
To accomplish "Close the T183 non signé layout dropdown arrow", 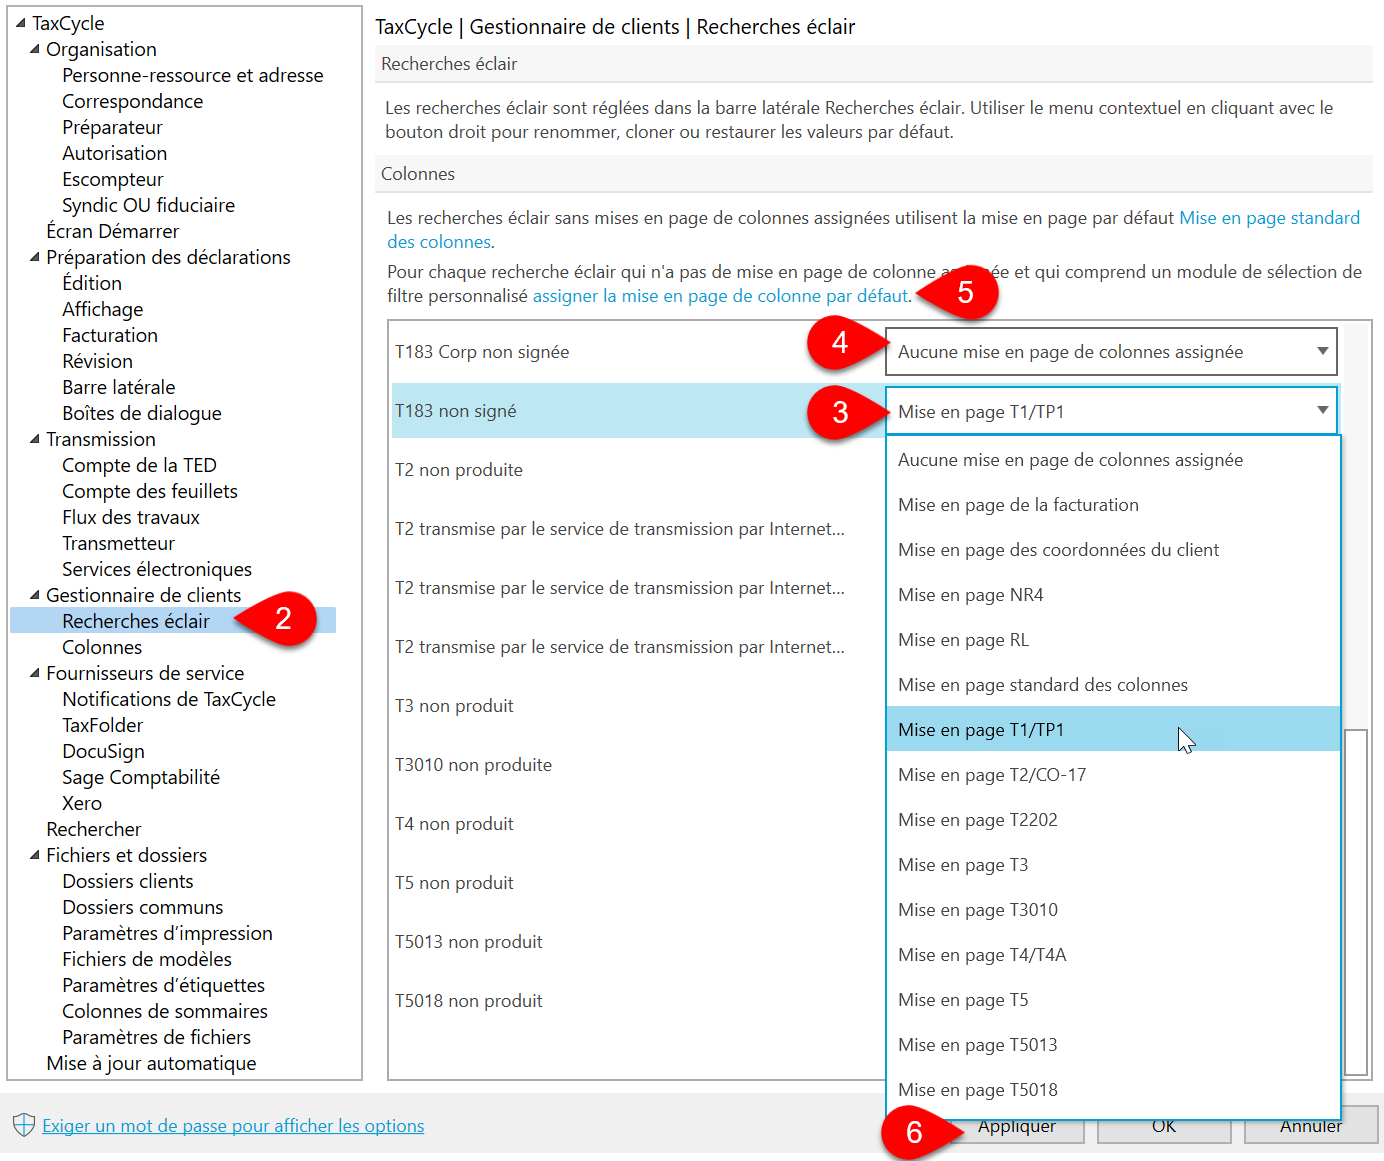I will pyautogui.click(x=1322, y=410).
